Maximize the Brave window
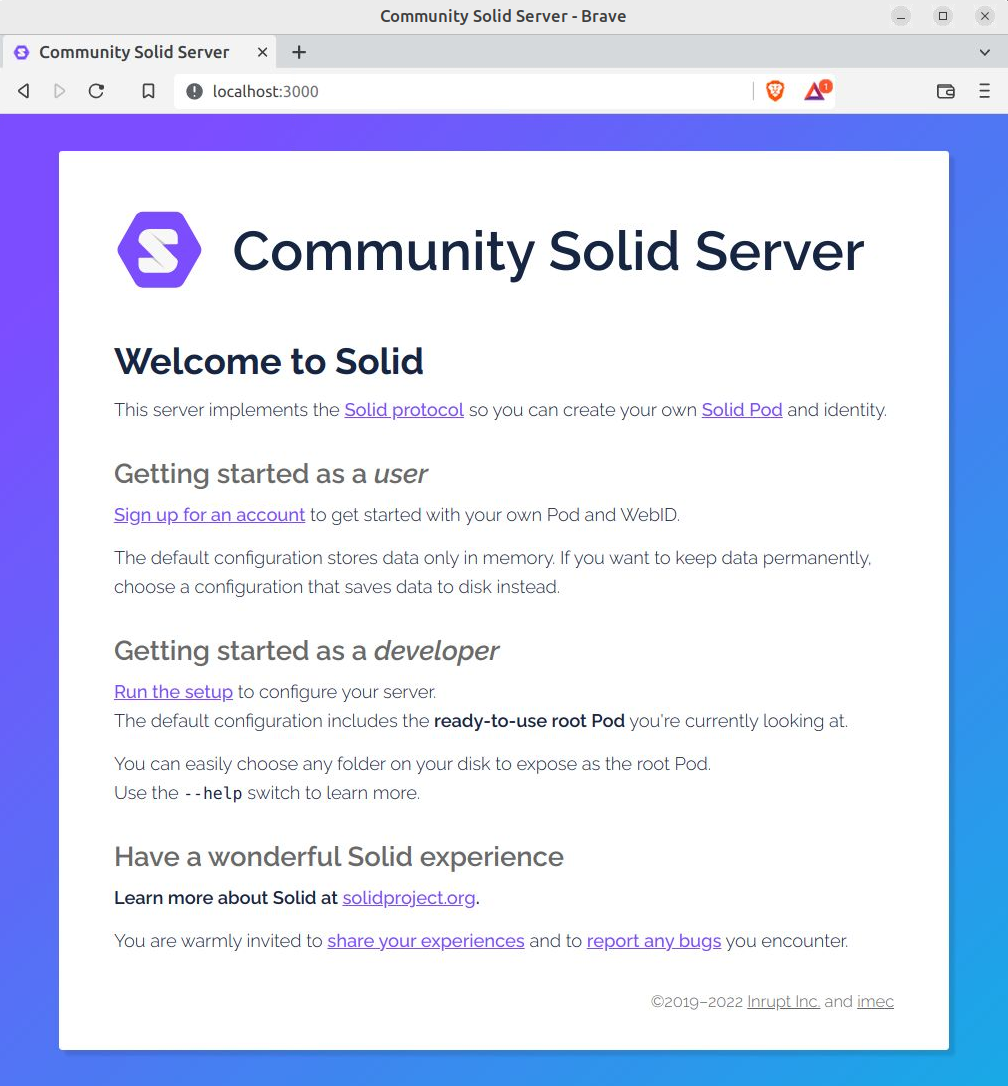 point(943,16)
